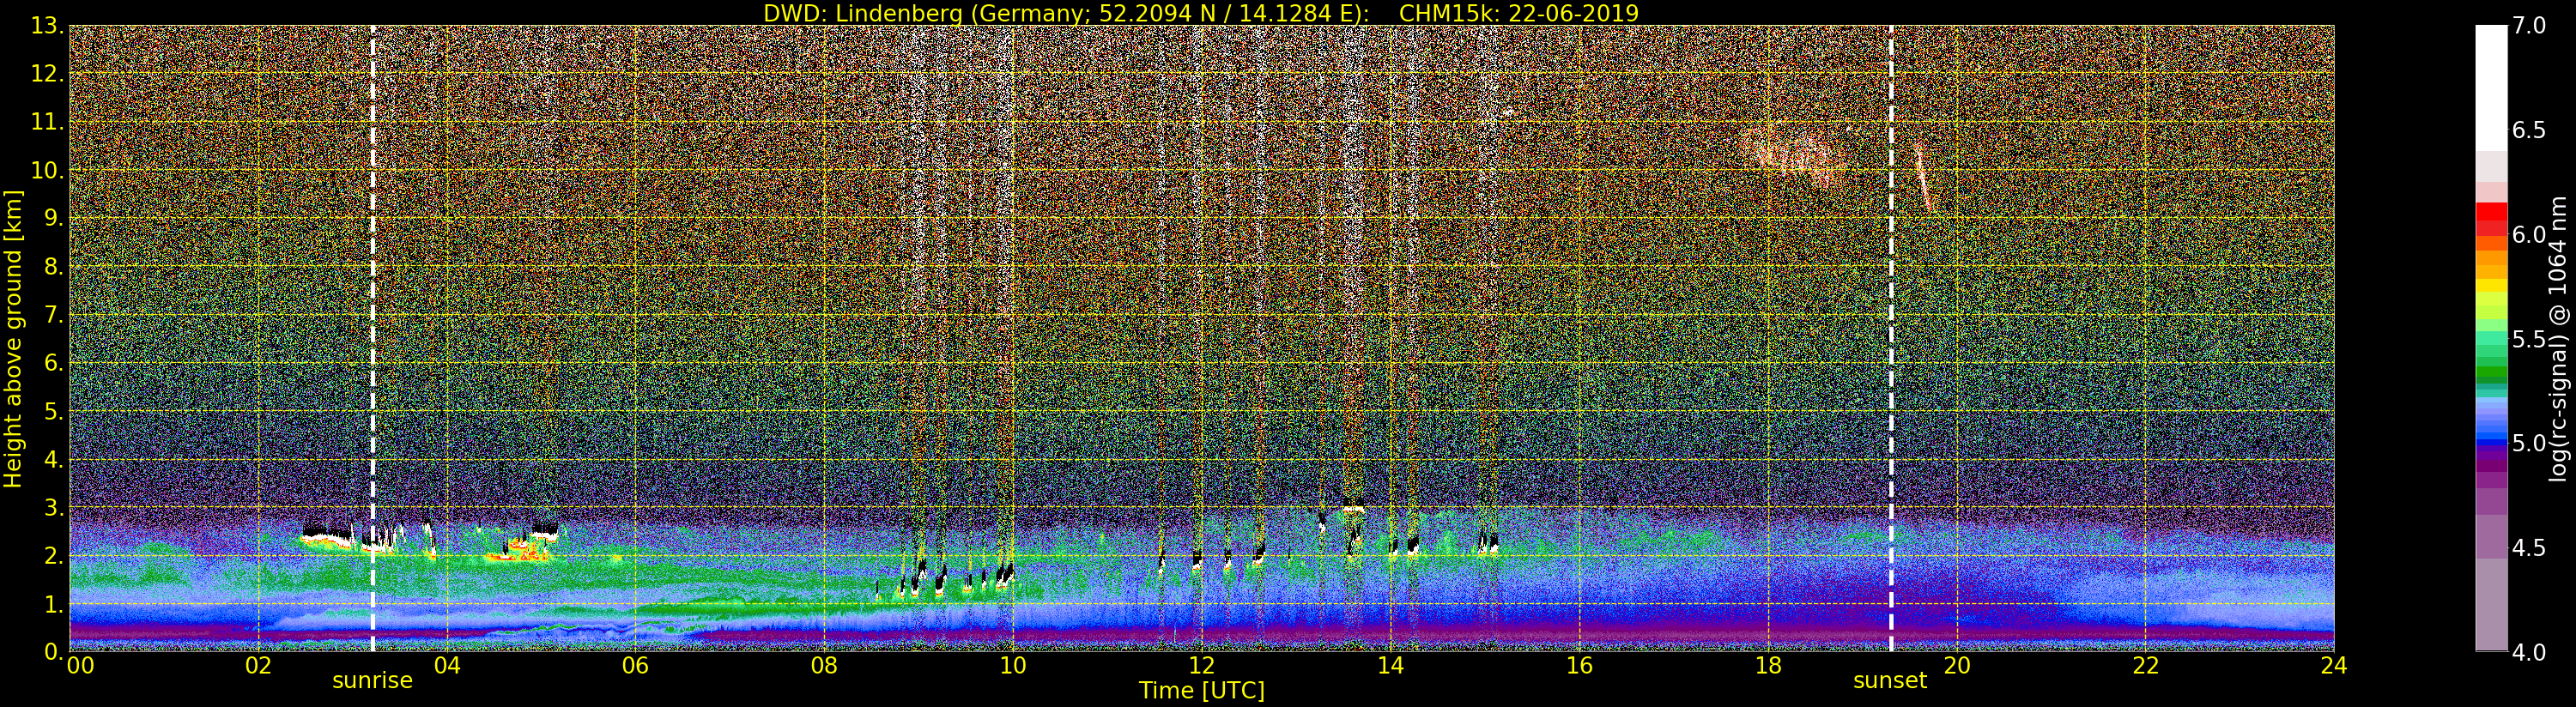Click the '5.' height axis tick label
The image size is (2576, 707).
[x=55, y=411]
